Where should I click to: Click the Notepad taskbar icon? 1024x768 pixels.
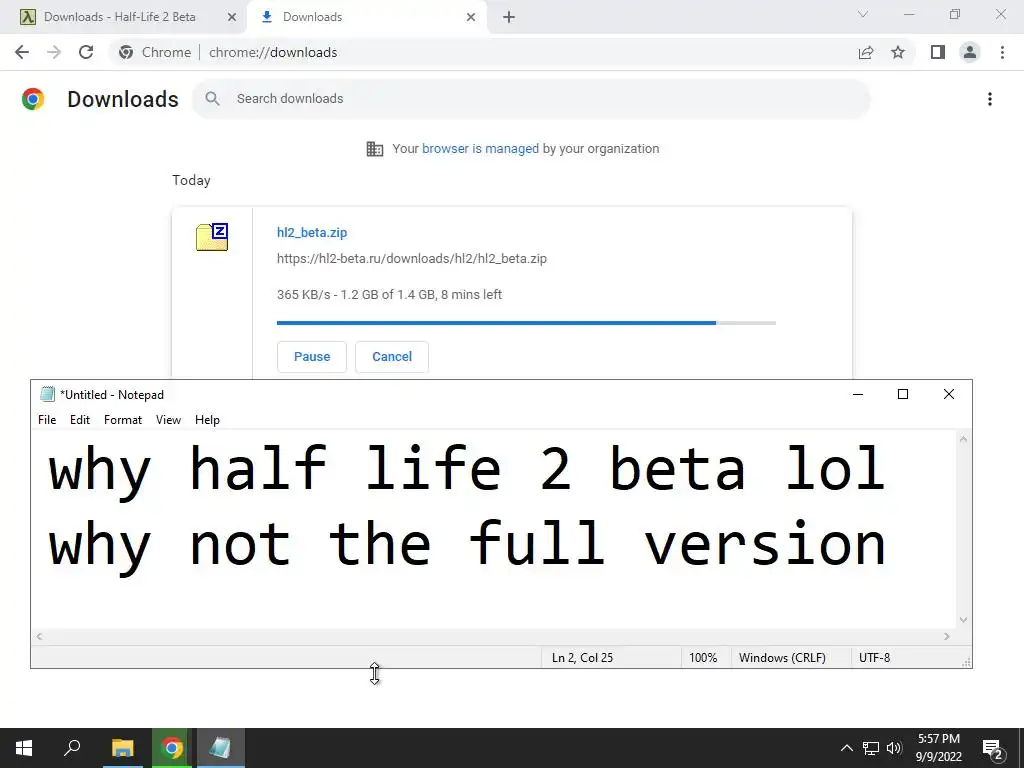pyautogui.click(x=220, y=748)
